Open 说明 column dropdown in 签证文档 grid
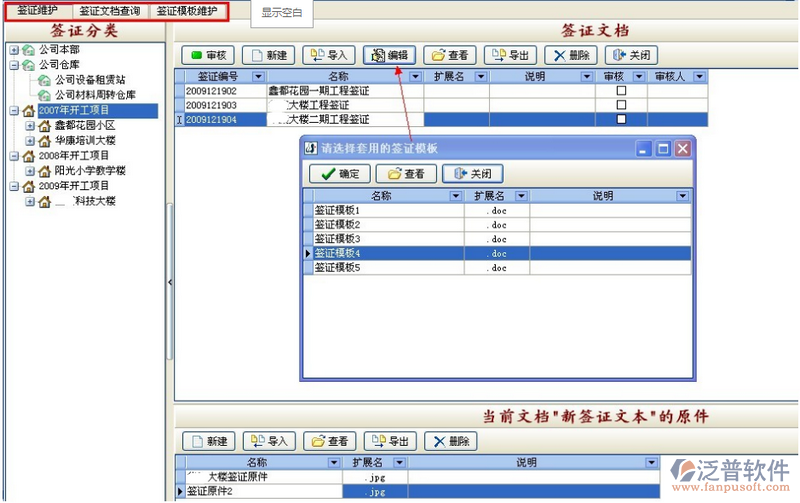This screenshot has height=503, width=800. (x=587, y=77)
